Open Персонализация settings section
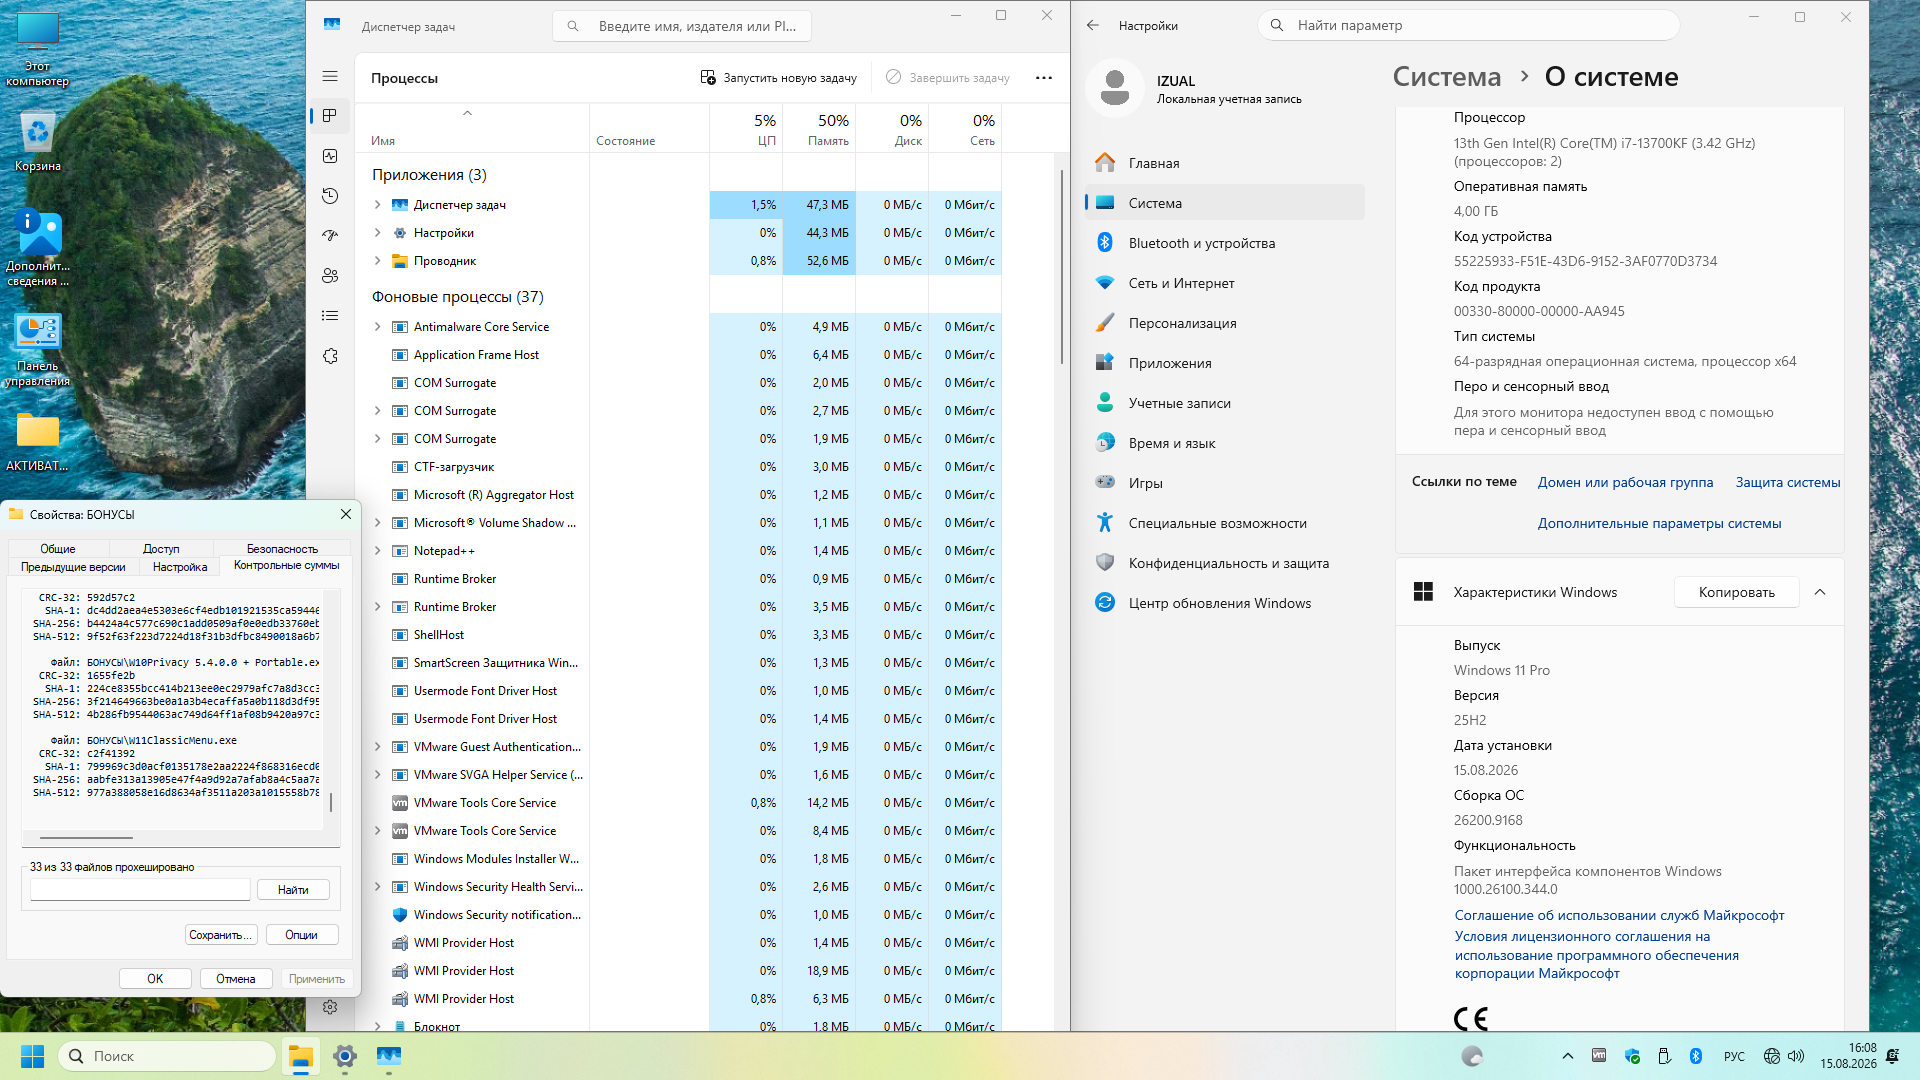The height and width of the screenshot is (1080, 1920). [1225, 323]
